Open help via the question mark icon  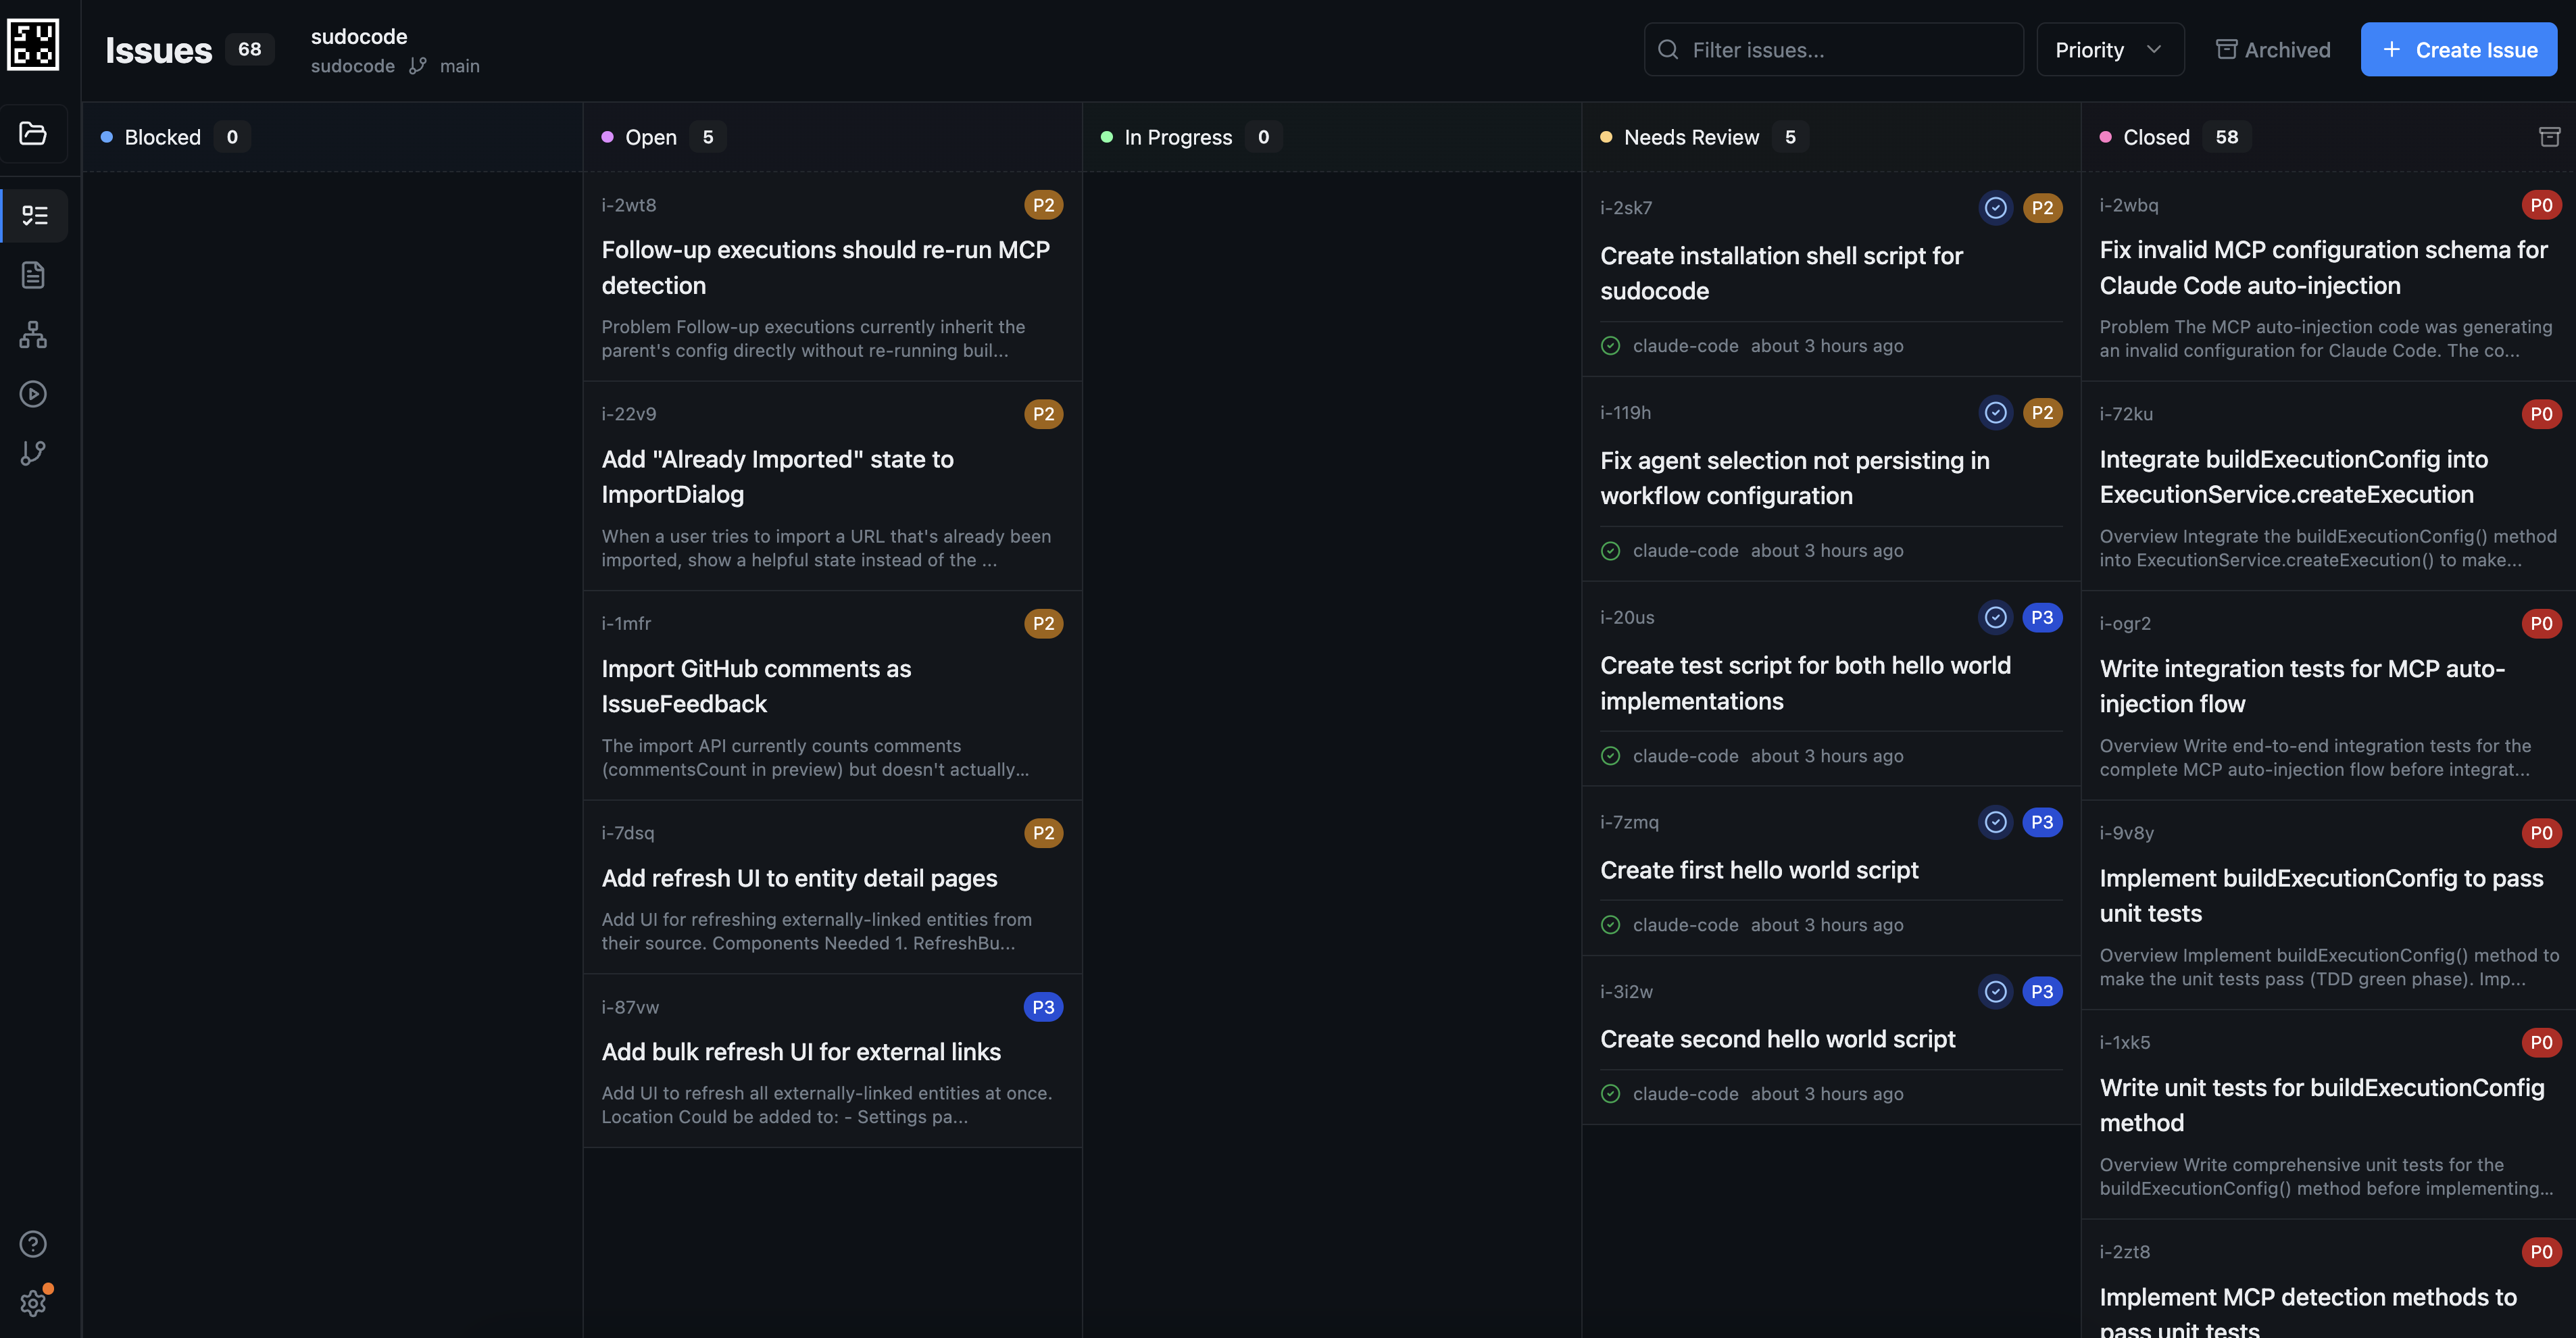33,1243
